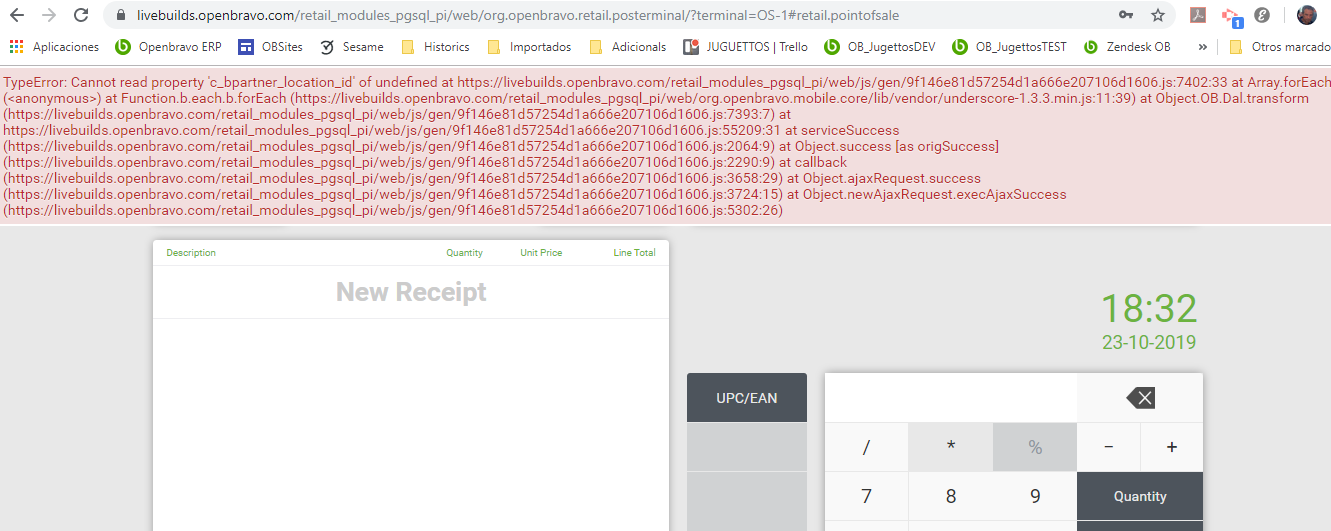Bookmark this page with the star icon
This screenshot has width=1331, height=531.
(1158, 15)
